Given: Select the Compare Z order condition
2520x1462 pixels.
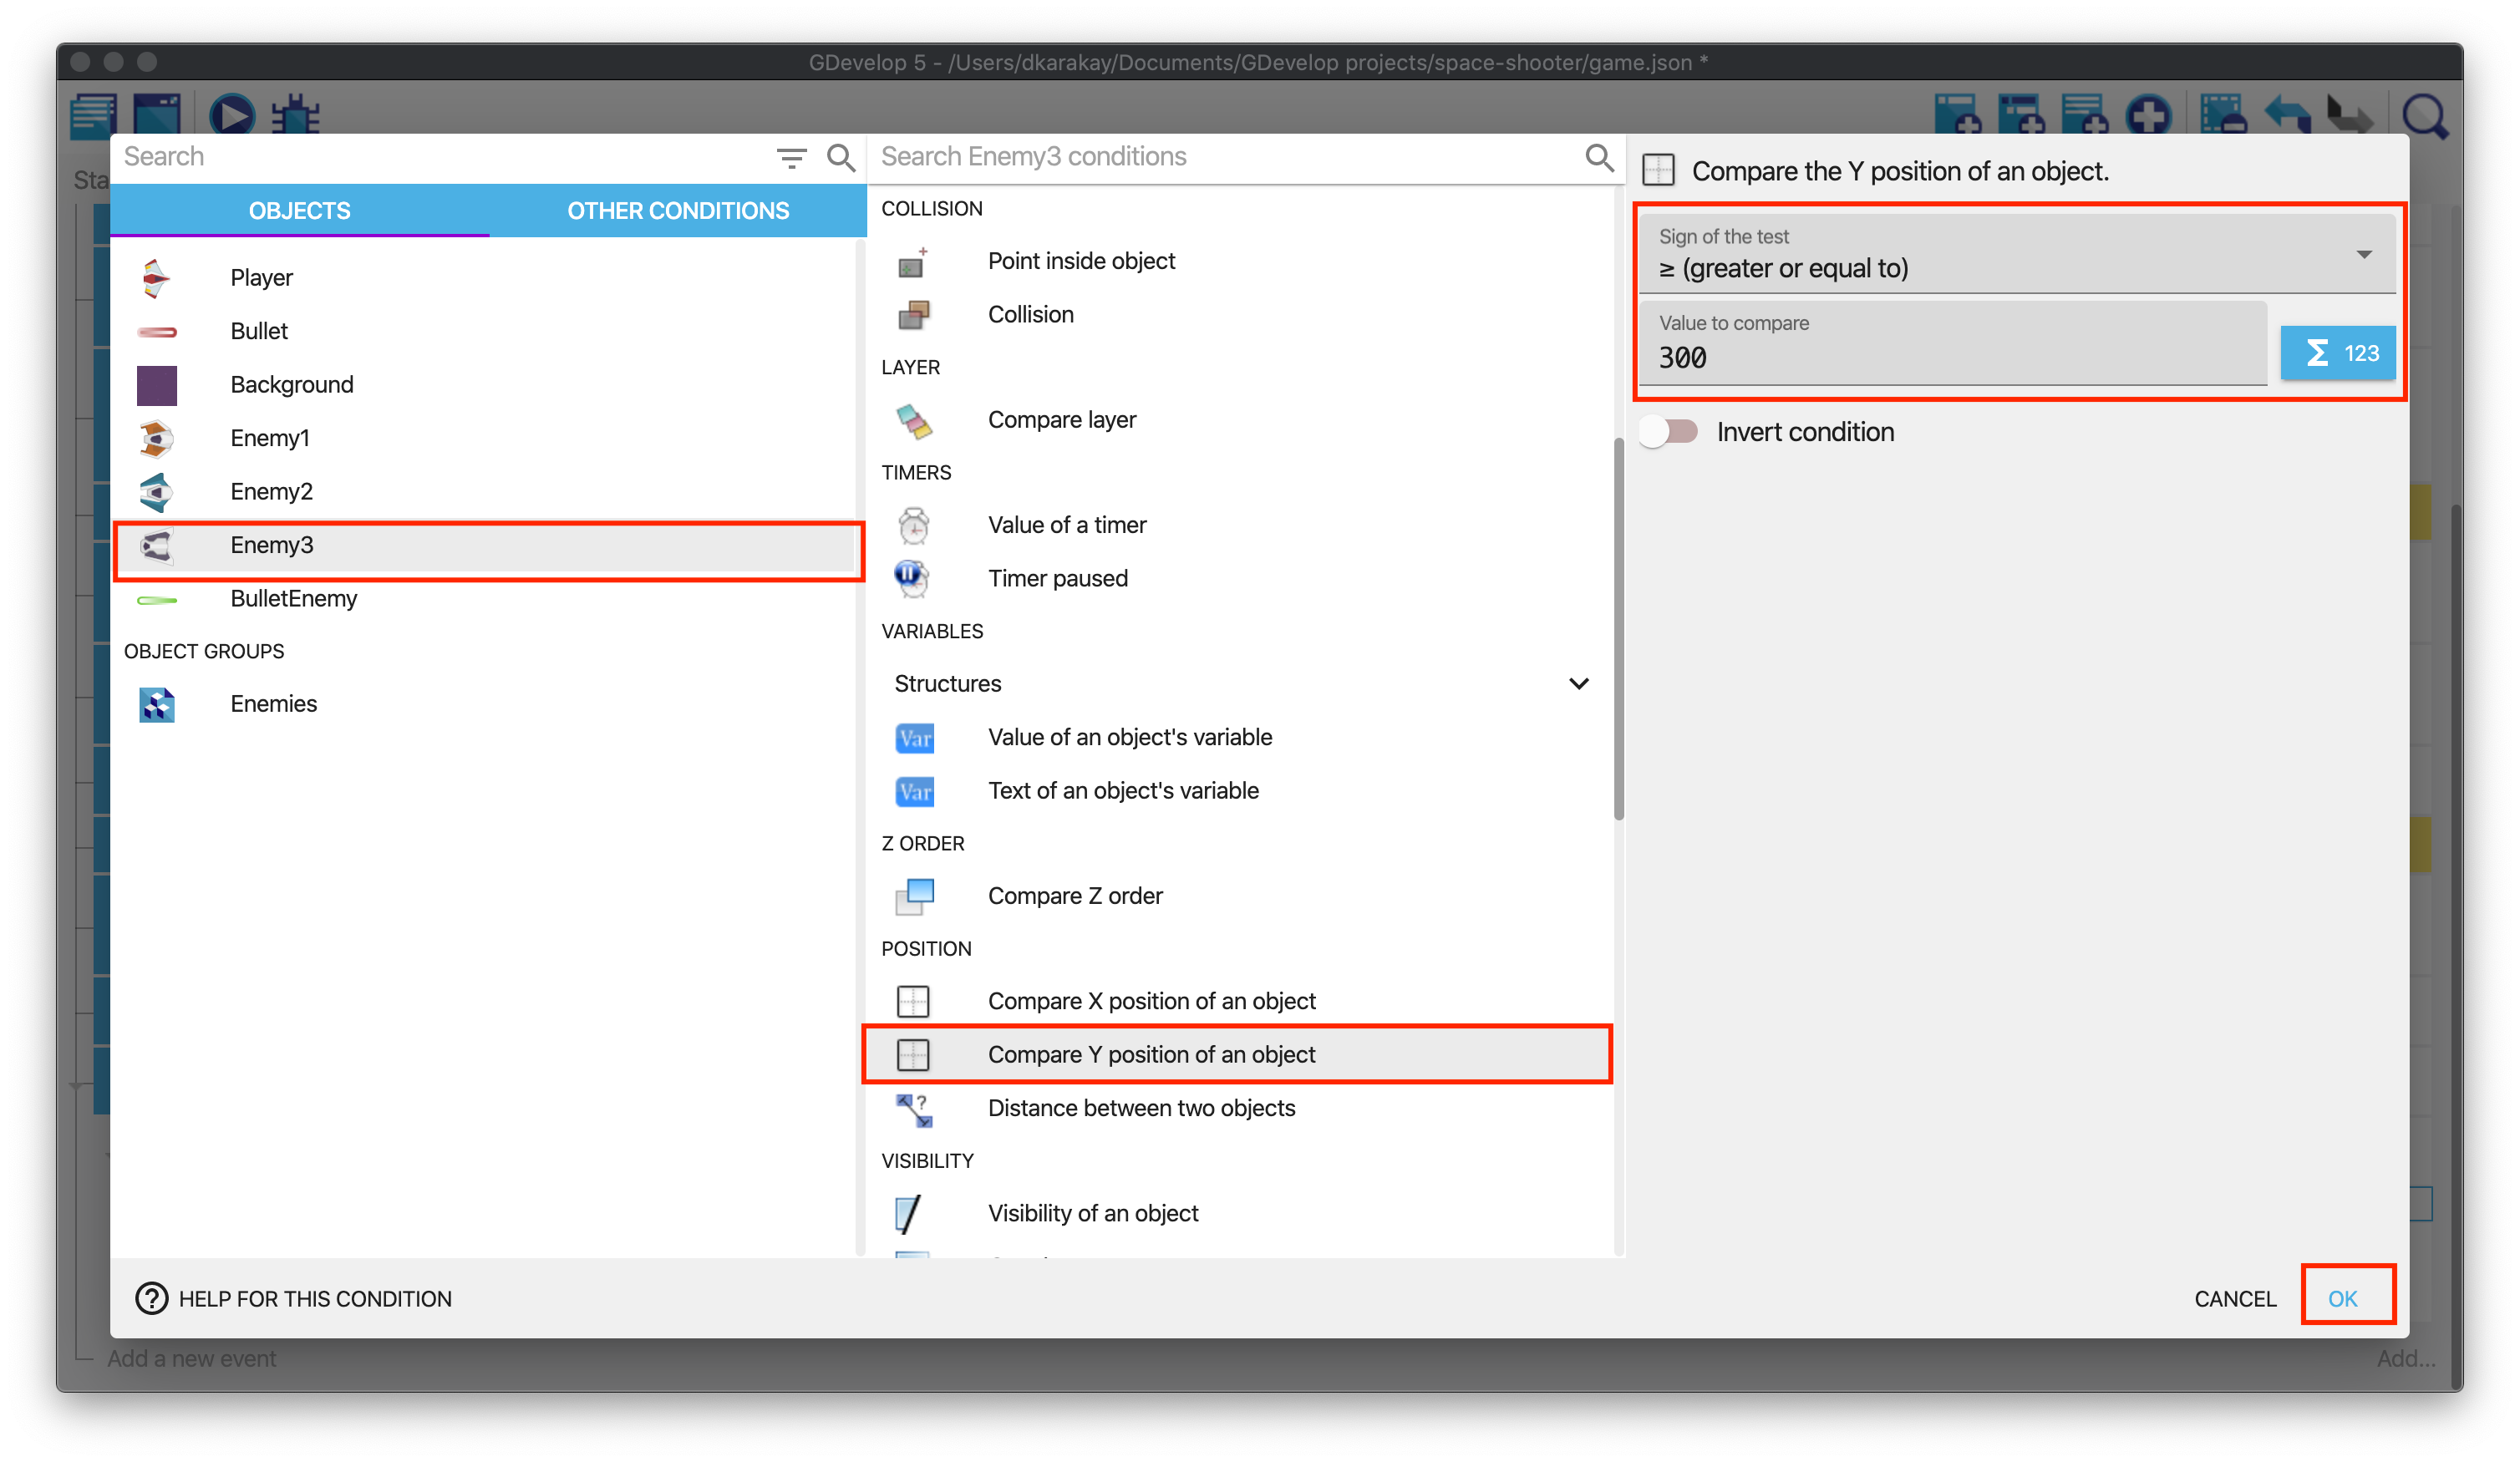Looking at the screenshot, I should pyautogui.click(x=1074, y=896).
